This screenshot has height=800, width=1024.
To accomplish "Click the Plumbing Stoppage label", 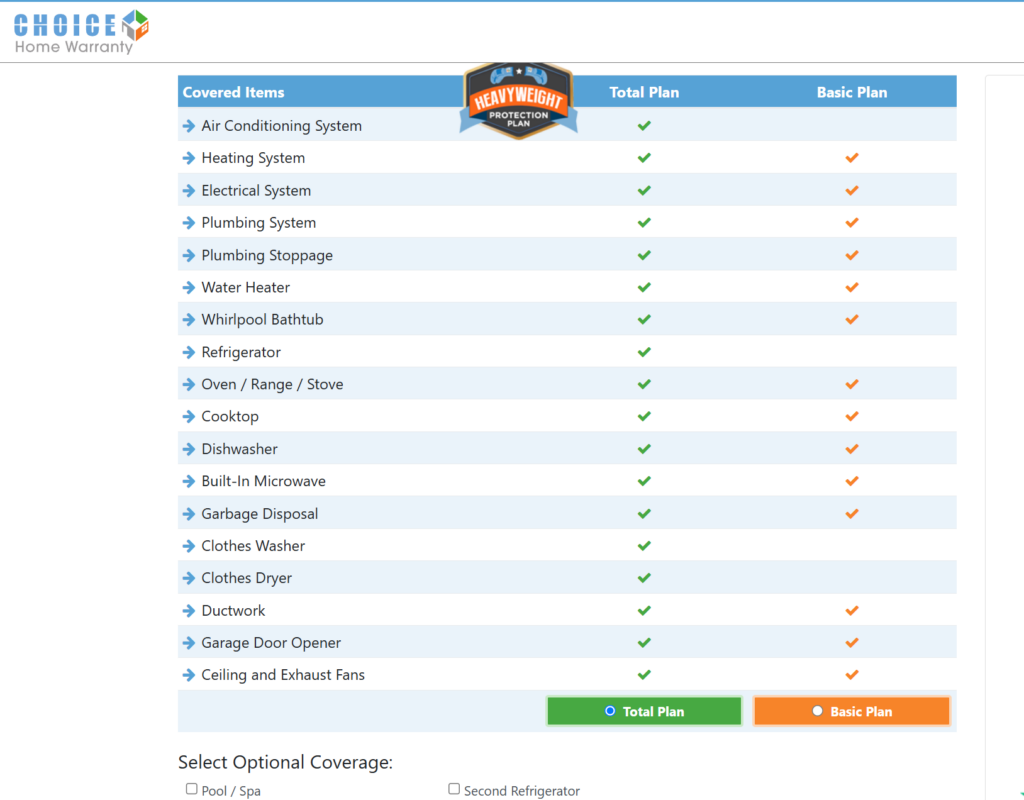I will [x=267, y=255].
